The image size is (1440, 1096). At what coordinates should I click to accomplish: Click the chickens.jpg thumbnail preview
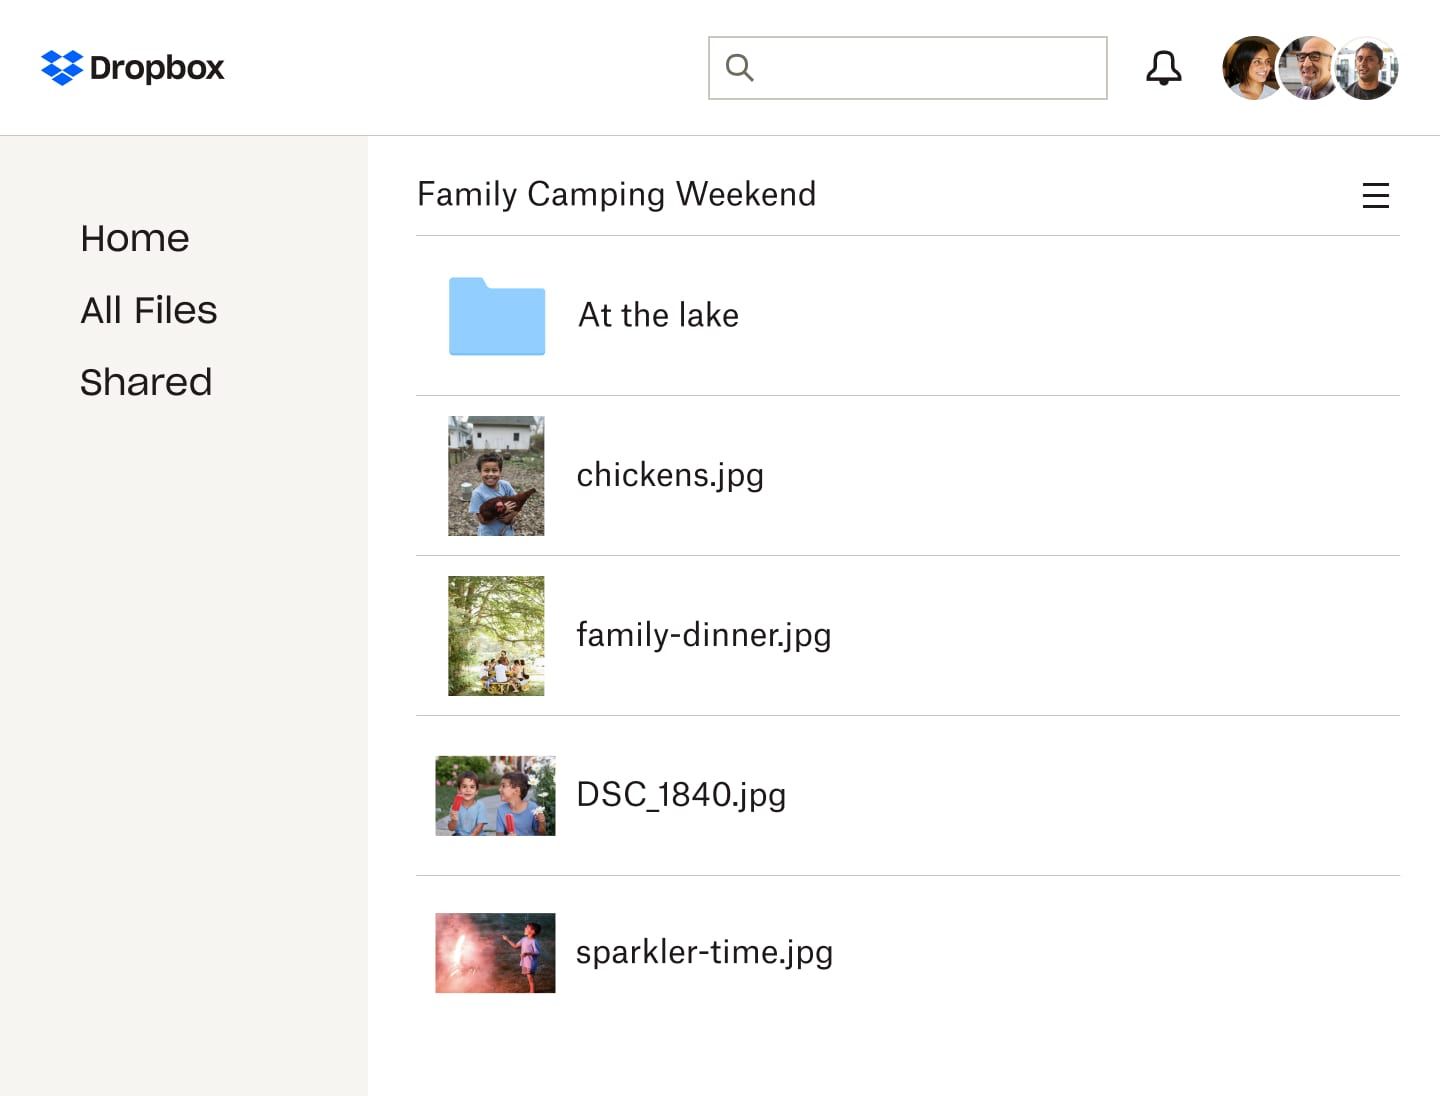click(497, 476)
